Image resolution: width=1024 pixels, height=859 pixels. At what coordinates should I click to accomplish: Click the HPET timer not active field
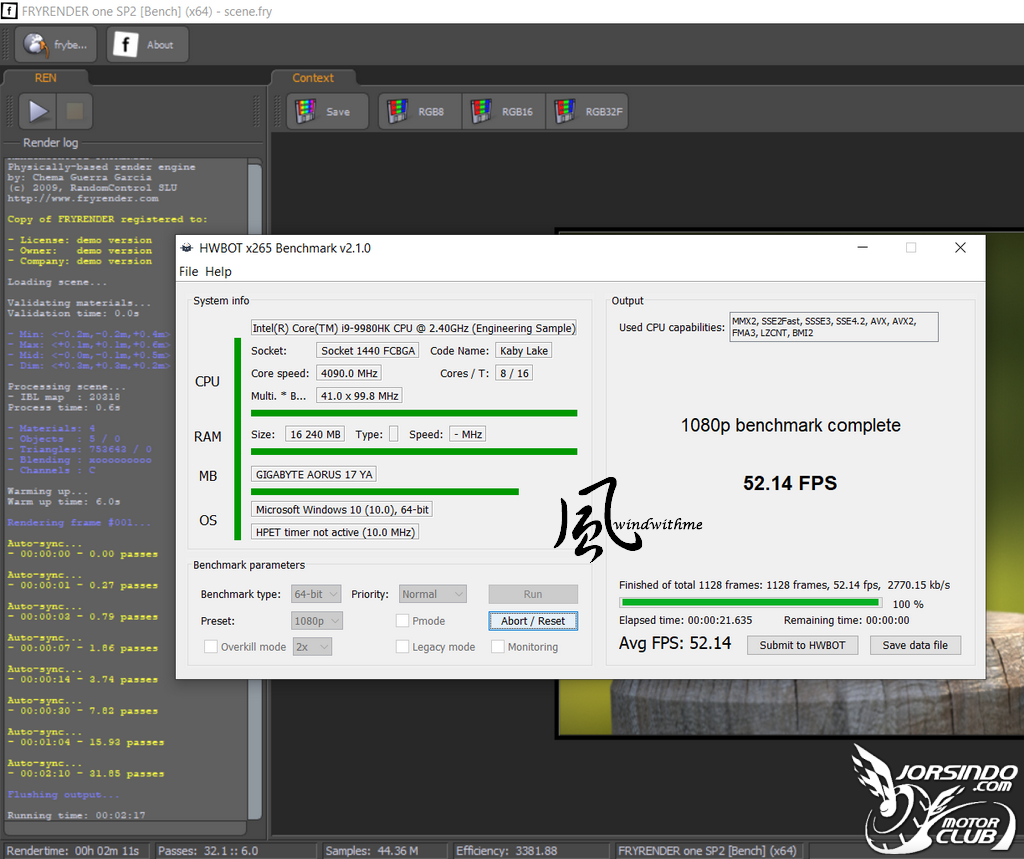click(334, 532)
